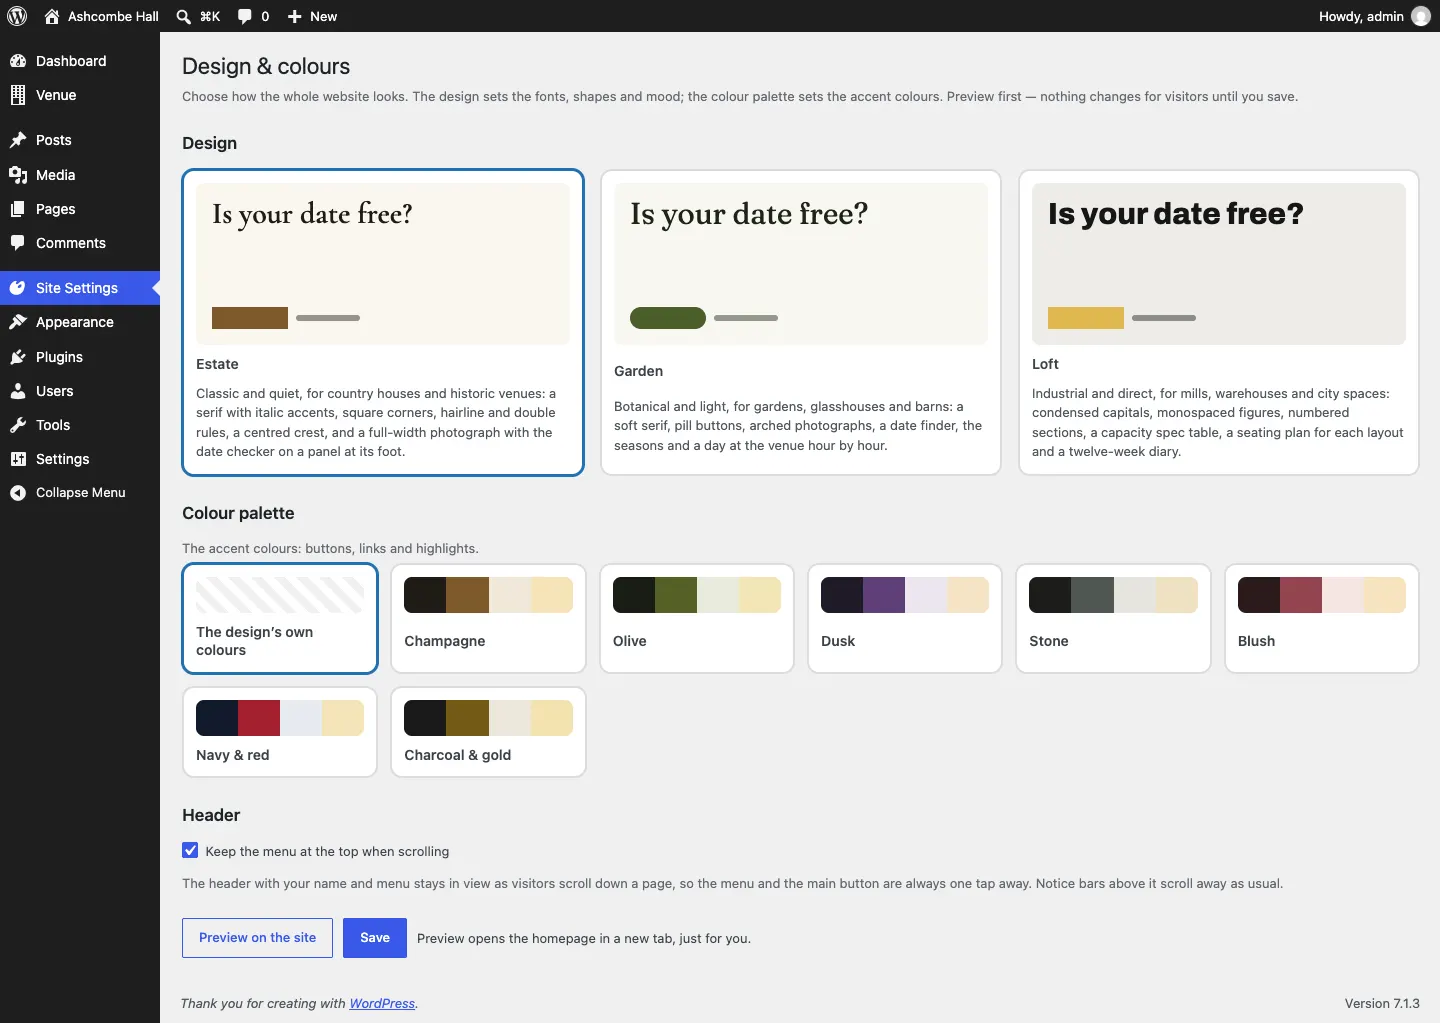The width and height of the screenshot is (1440, 1023).
Task: Click Collapse Menu text
Action: point(81,493)
